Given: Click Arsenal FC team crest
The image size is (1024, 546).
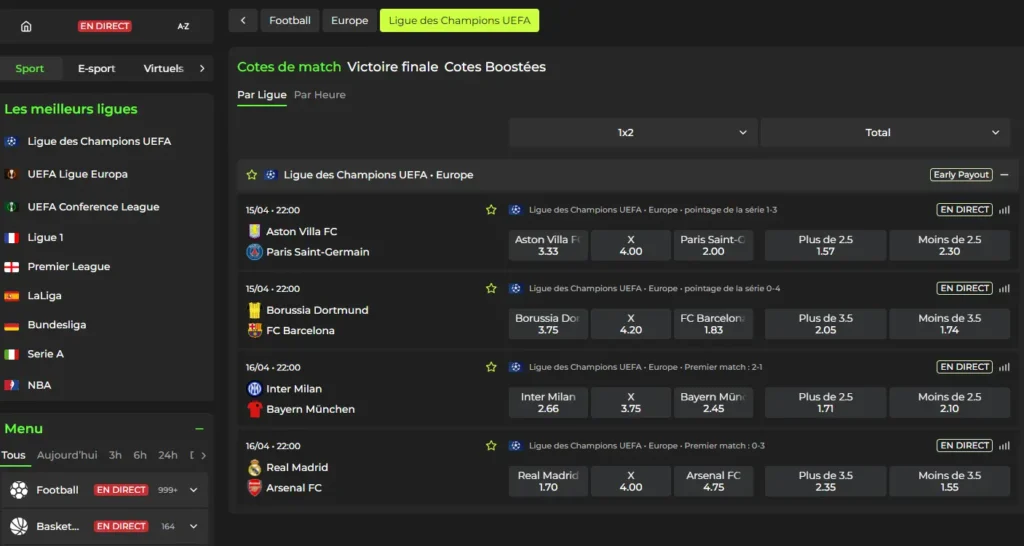Looking at the screenshot, I should (x=255, y=488).
